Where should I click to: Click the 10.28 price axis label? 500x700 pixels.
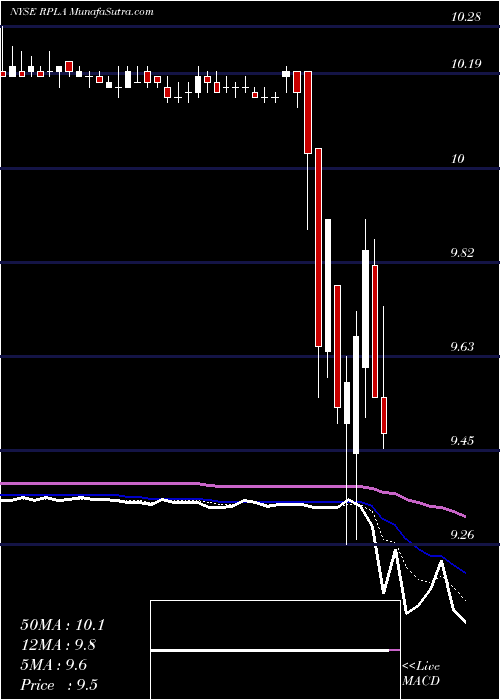pyautogui.click(x=466, y=17)
